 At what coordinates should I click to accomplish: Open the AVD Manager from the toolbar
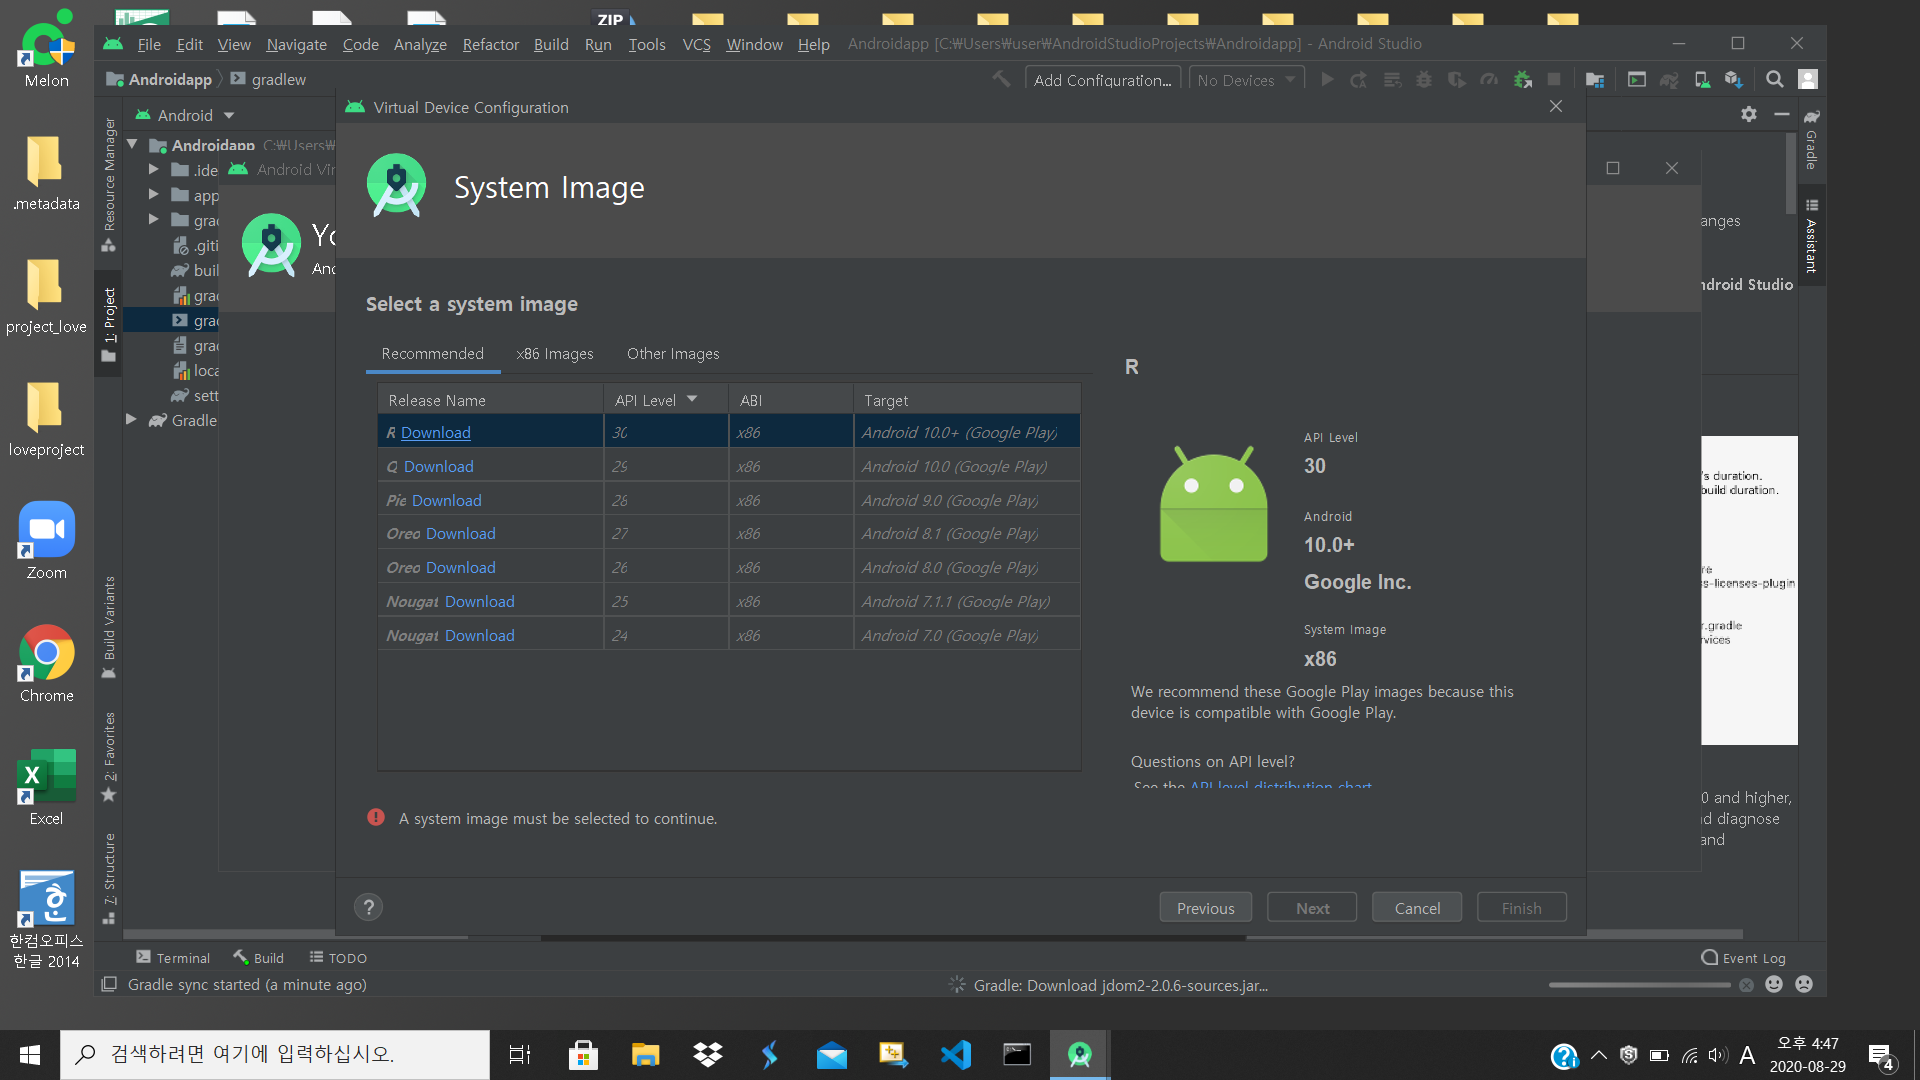pyautogui.click(x=1702, y=80)
